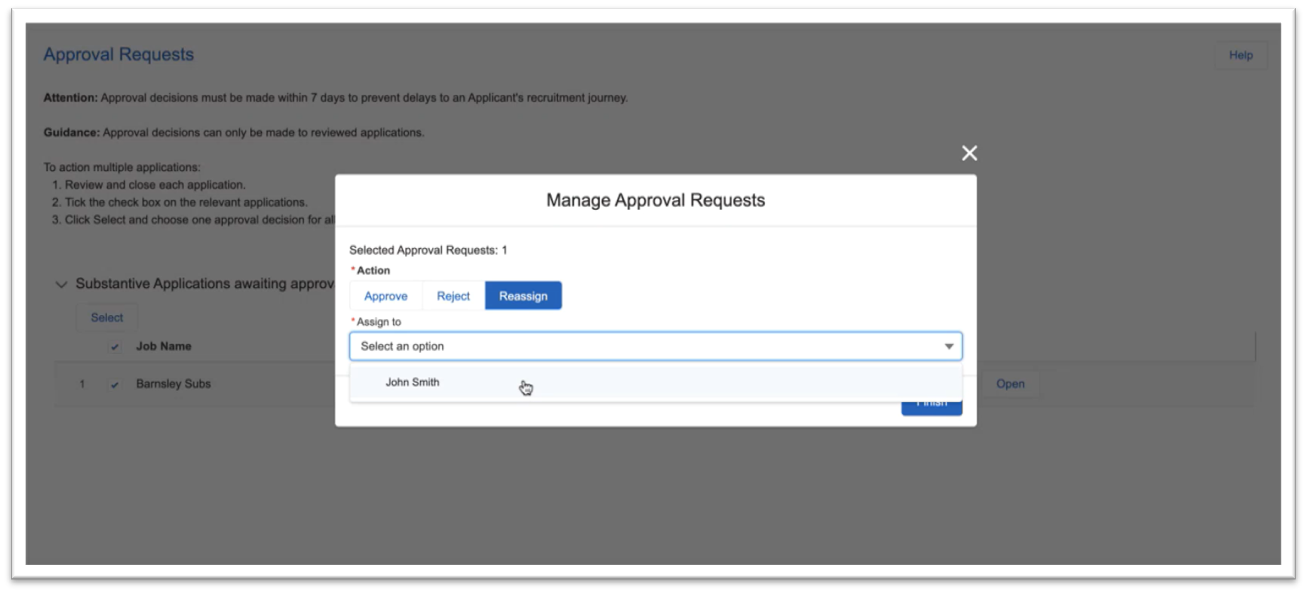Open the Assign to dropdown arrow
The width and height of the screenshot is (1307, 593).
click(x=948, y=346)
